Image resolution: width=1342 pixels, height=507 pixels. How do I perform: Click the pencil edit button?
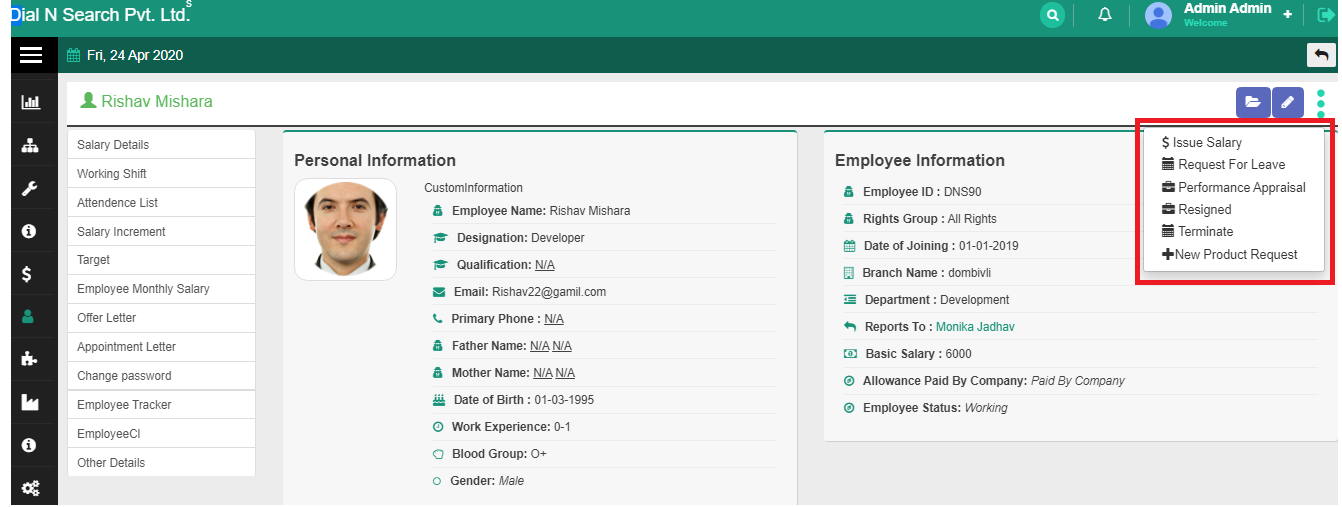pos(1288,102)
